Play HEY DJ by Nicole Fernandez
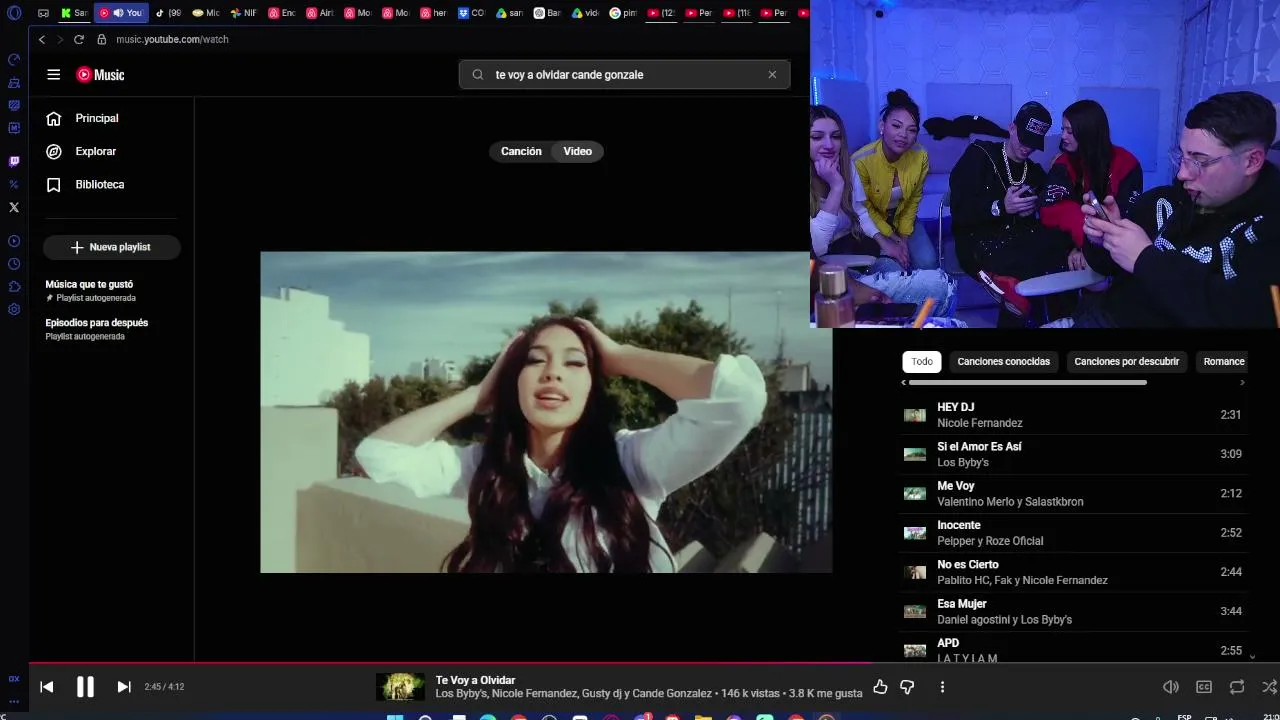 [x=1072, y=415]
